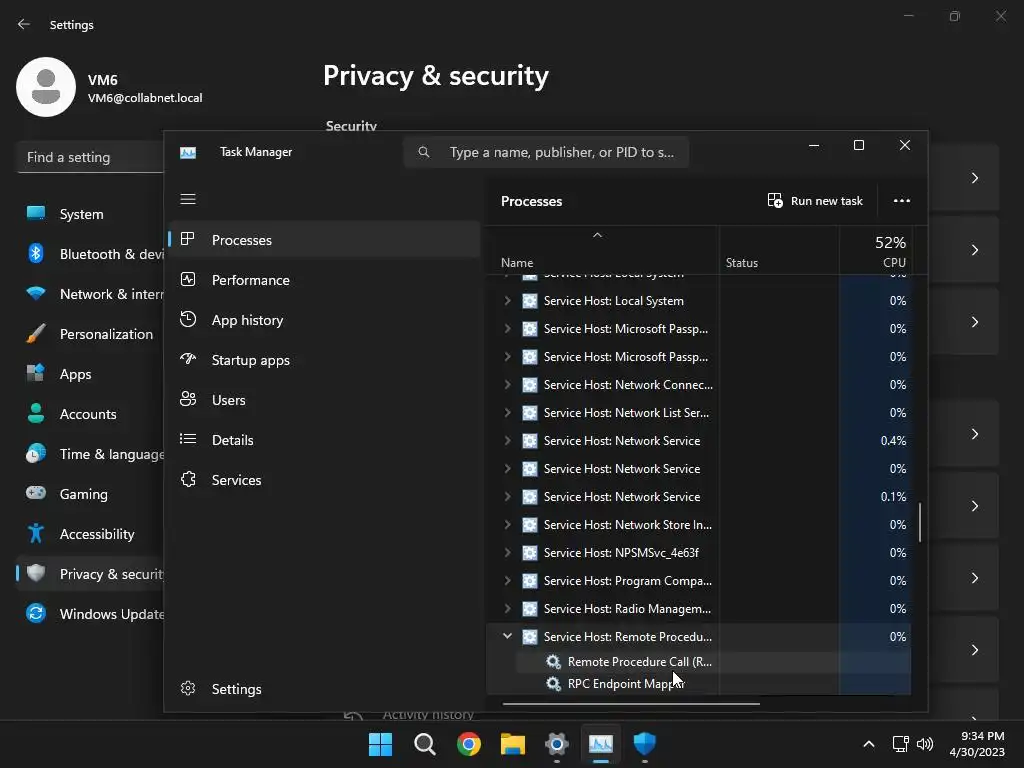The image size is (1024, 768).
Task: Show hidden system tray icons
Action: click(869, 744)
